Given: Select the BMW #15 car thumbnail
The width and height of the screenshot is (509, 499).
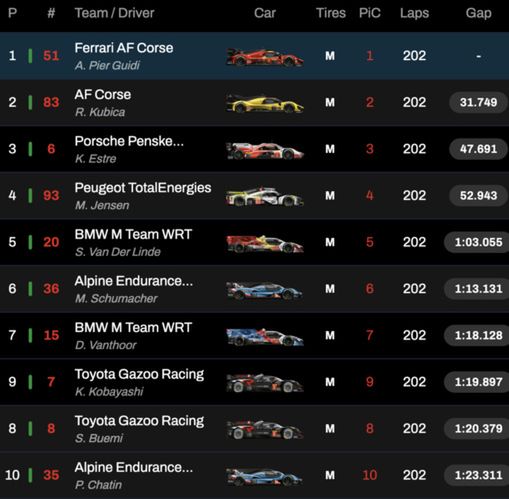Looking at the screenshot, I should tap(265, 337).
